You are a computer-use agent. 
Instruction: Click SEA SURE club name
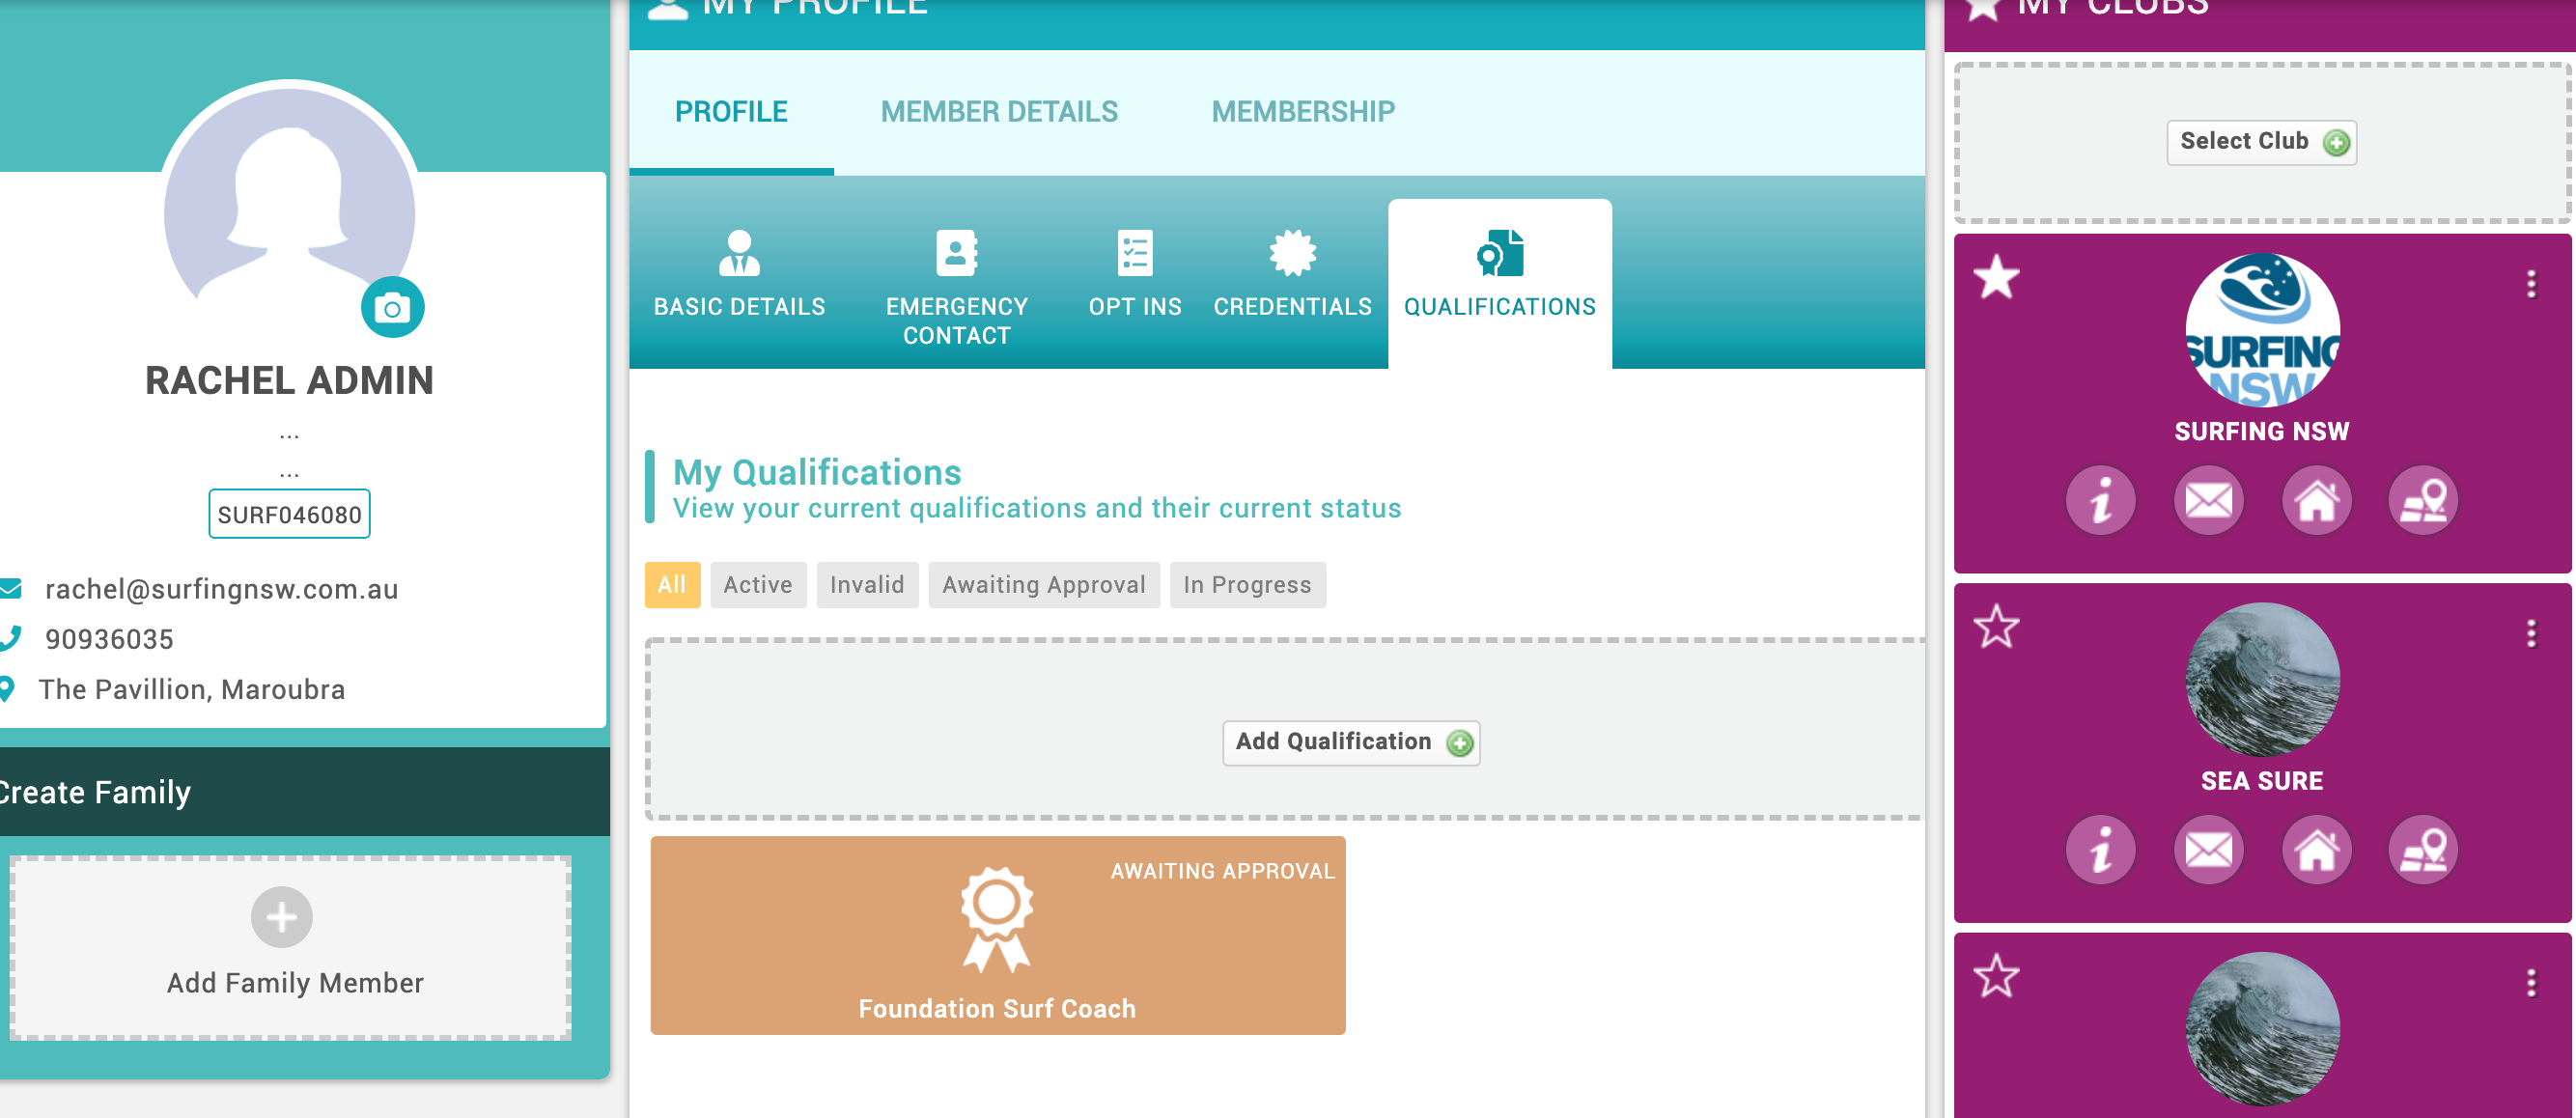[2261, 781]
